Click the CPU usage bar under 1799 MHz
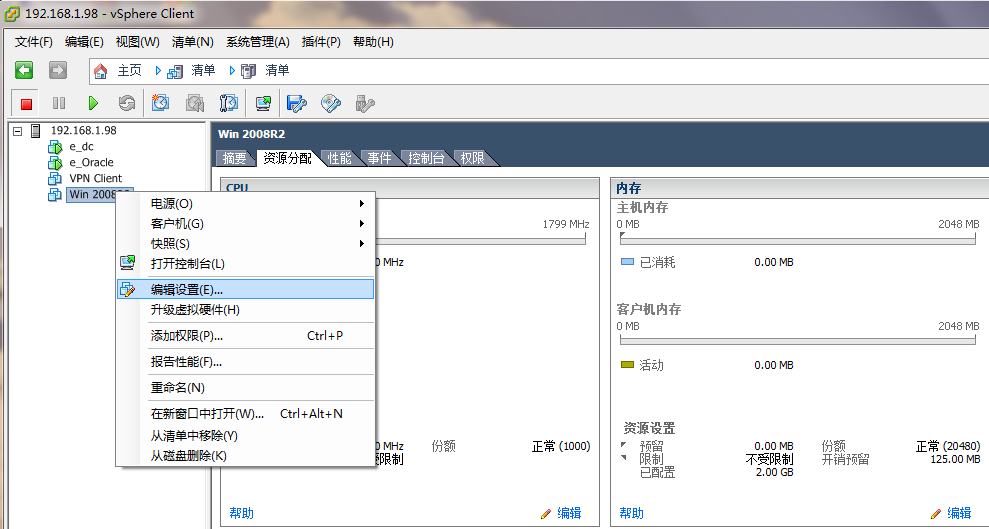Image resolution: width=989 pixels, height=529 pixels. 482,240
